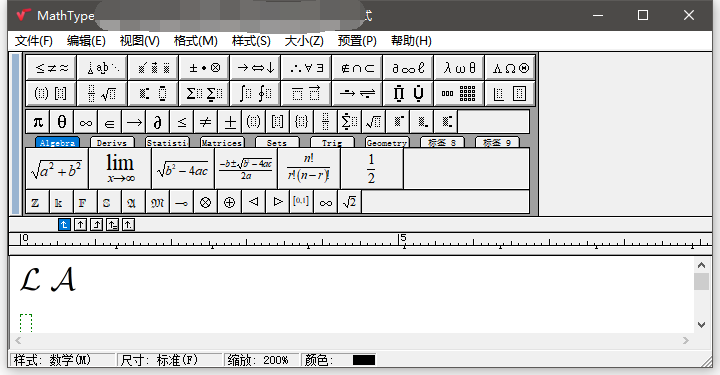Open the 视图(V) menu
Image resolution: width=720 pixels, height=375 pixels.
point(140,41)
